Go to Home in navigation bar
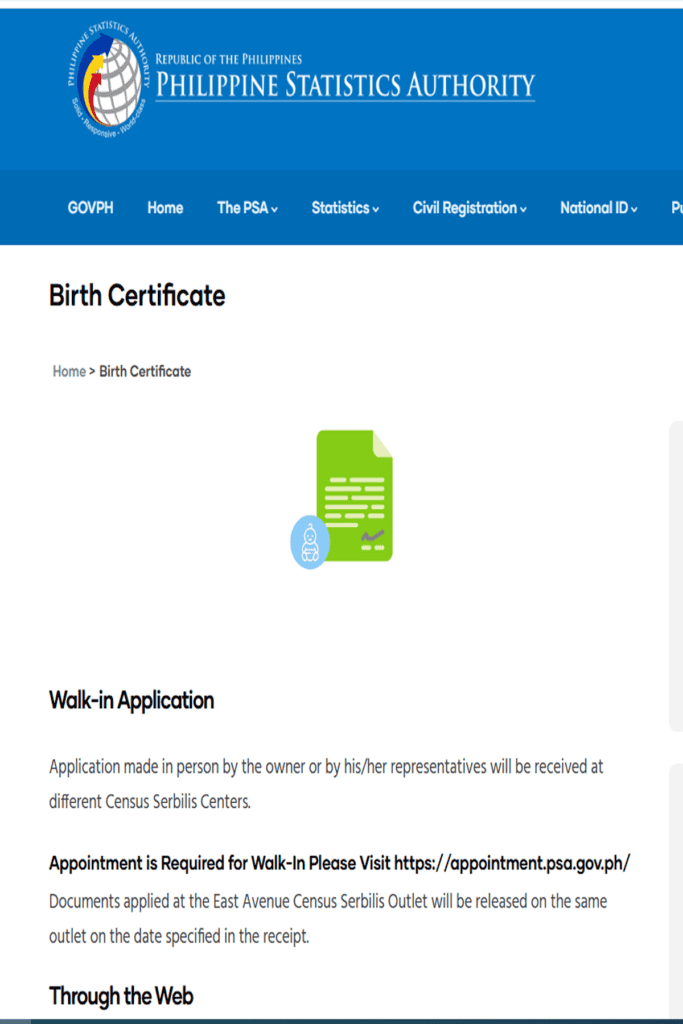683x1024 pixels. (x=165, y=208)
